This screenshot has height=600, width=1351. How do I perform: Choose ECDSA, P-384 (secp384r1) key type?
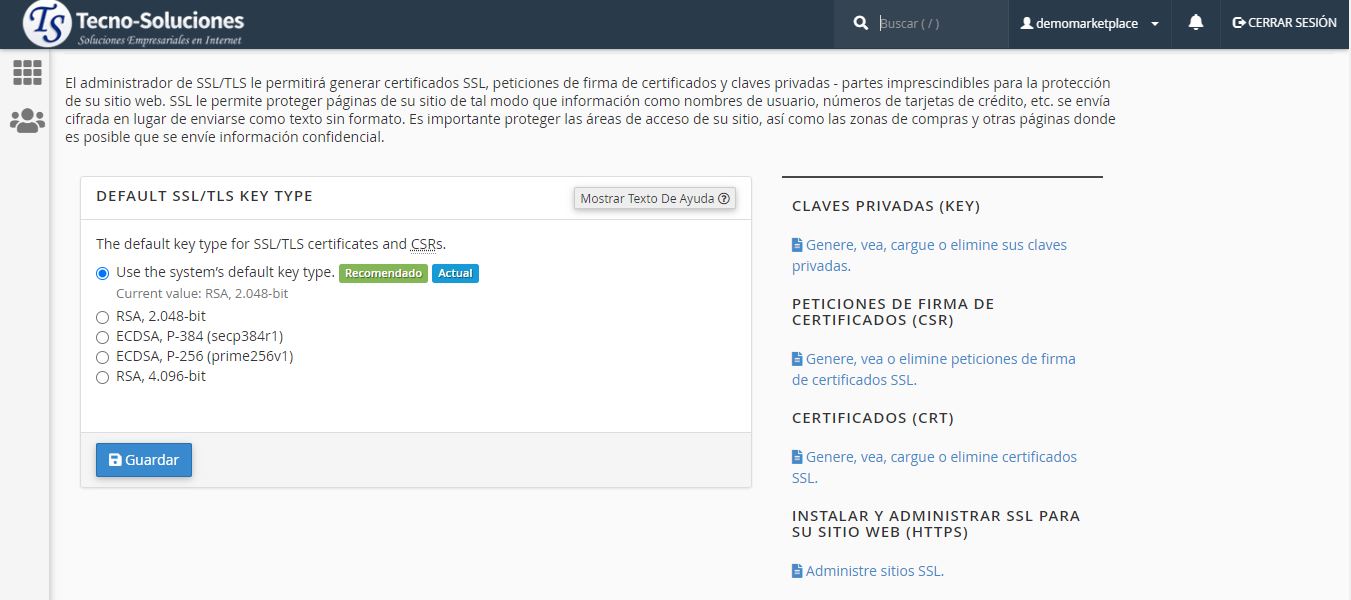(103, 337)
